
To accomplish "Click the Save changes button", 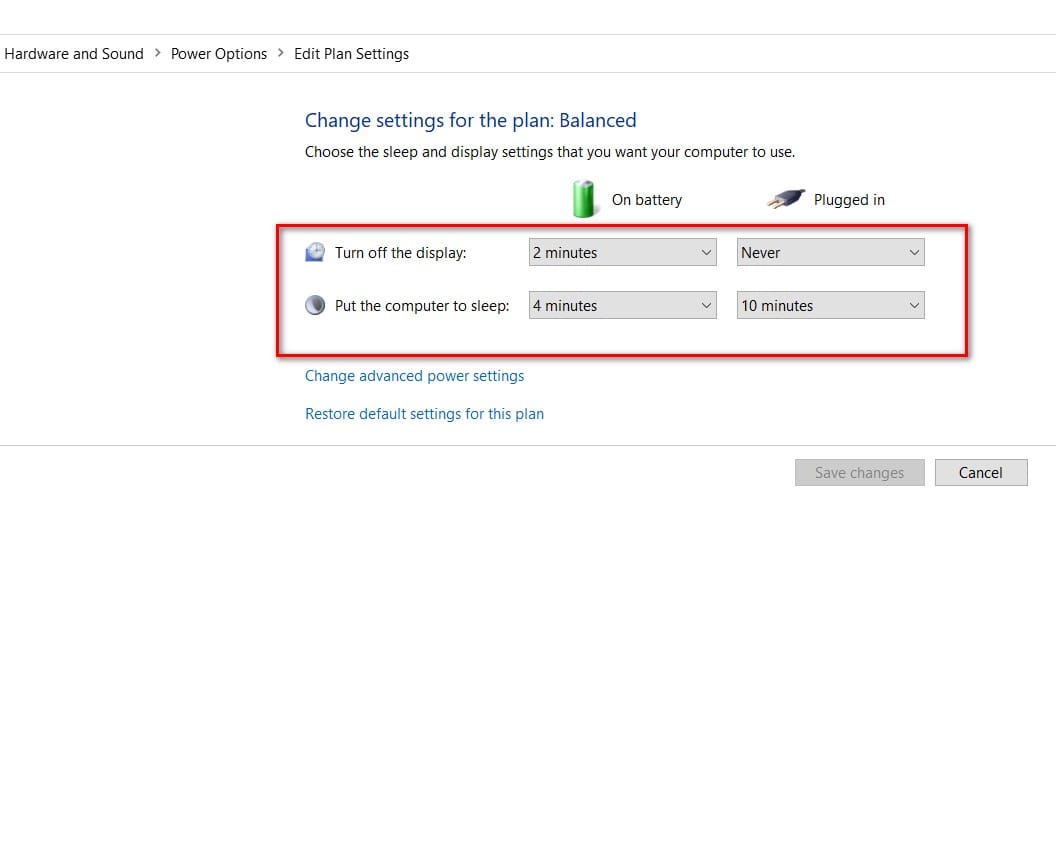I will (x=859, y=473).
